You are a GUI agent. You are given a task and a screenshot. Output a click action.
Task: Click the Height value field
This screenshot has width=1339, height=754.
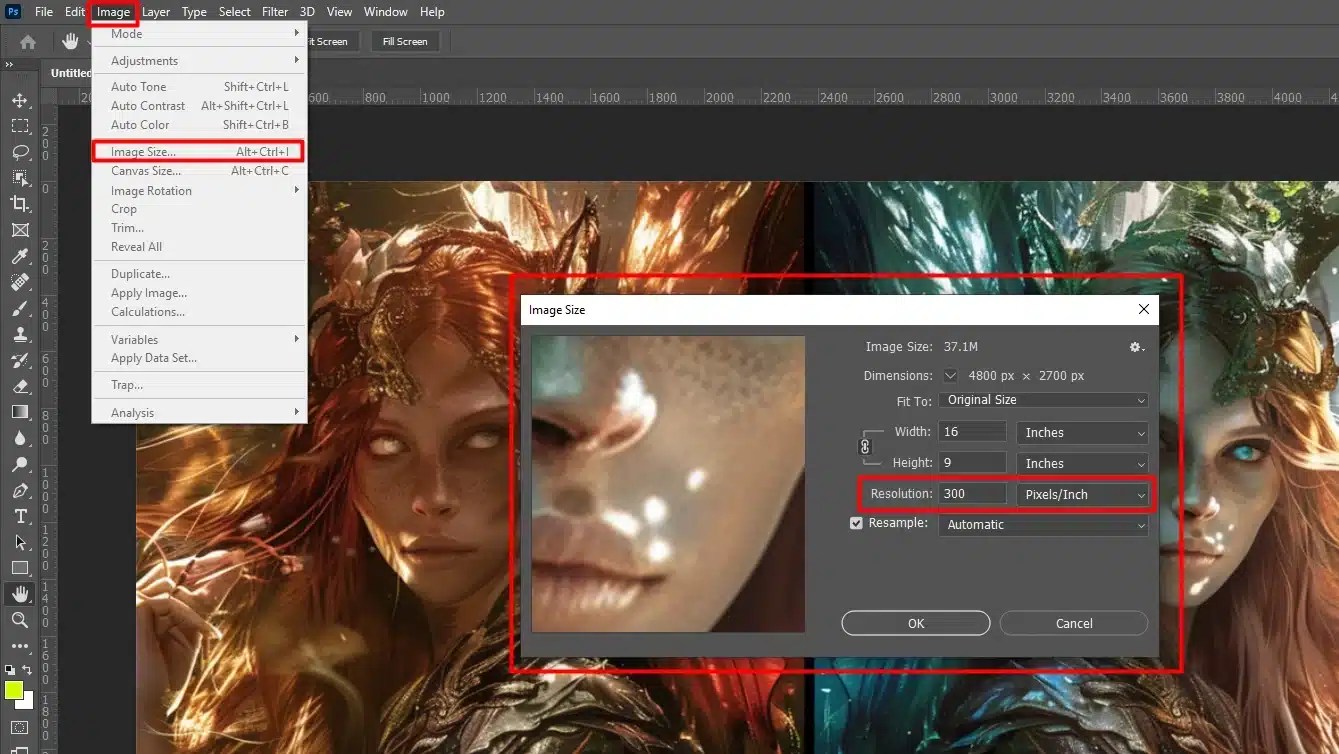[972, 462]
